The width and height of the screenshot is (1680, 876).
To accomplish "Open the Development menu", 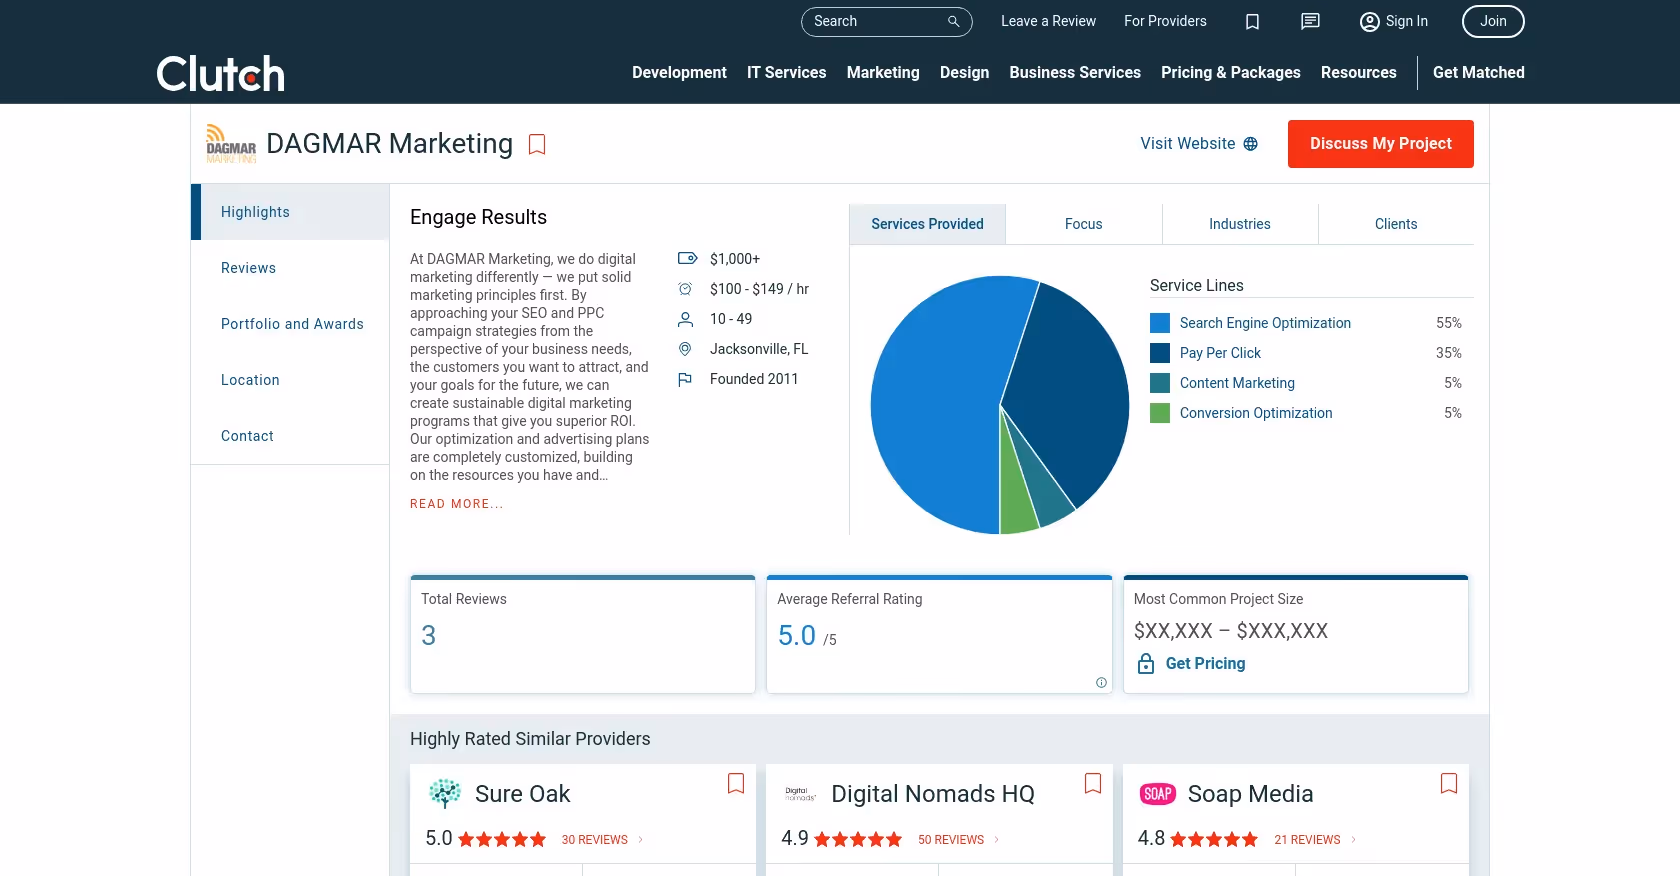I will click(679, 73).
